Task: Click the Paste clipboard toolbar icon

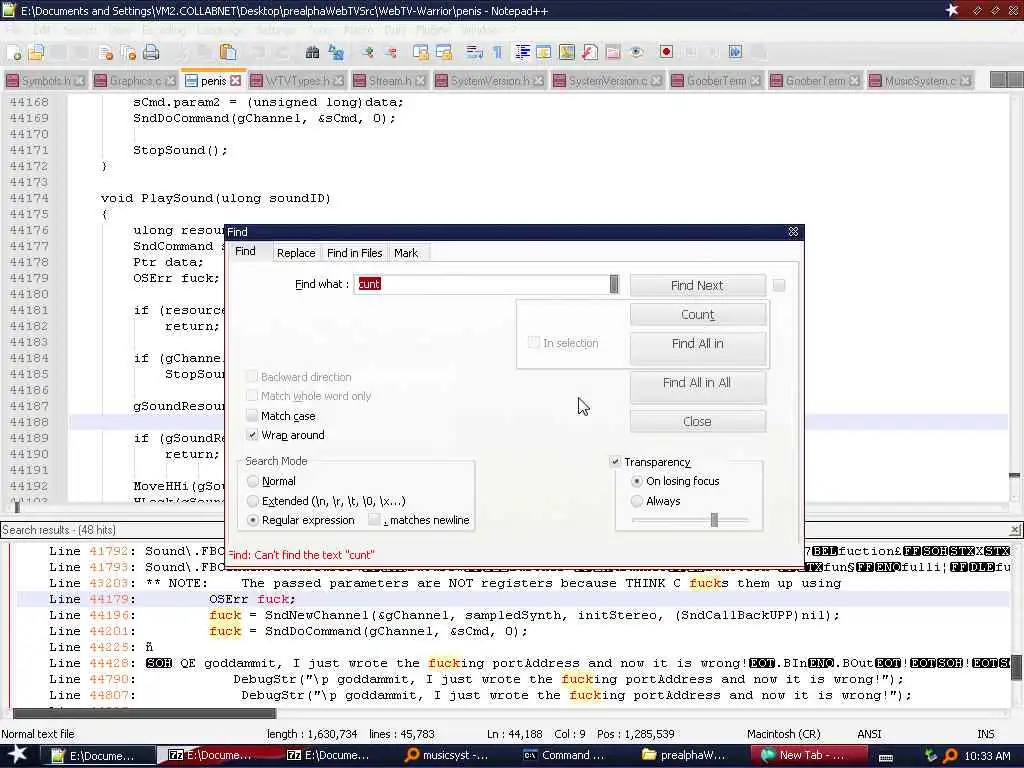Action: [x=228, y=53]
